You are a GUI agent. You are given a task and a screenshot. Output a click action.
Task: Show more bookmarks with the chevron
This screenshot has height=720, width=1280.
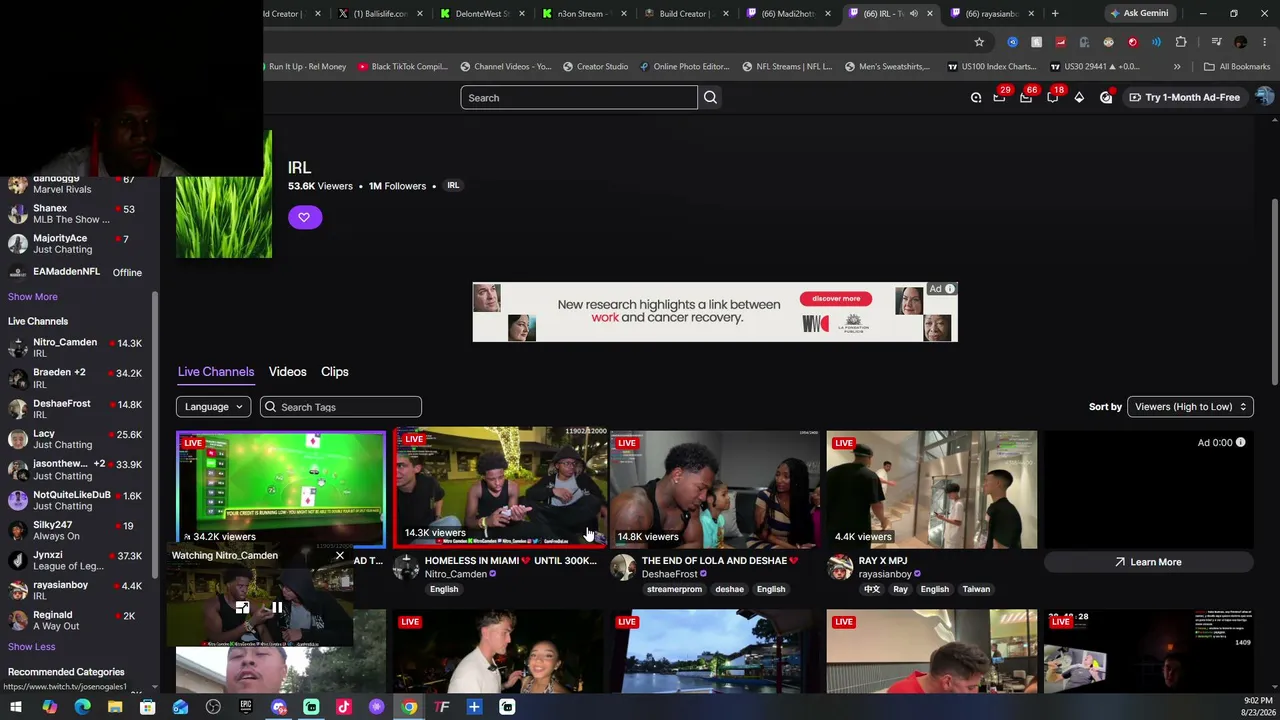[x=1177, y=67]
